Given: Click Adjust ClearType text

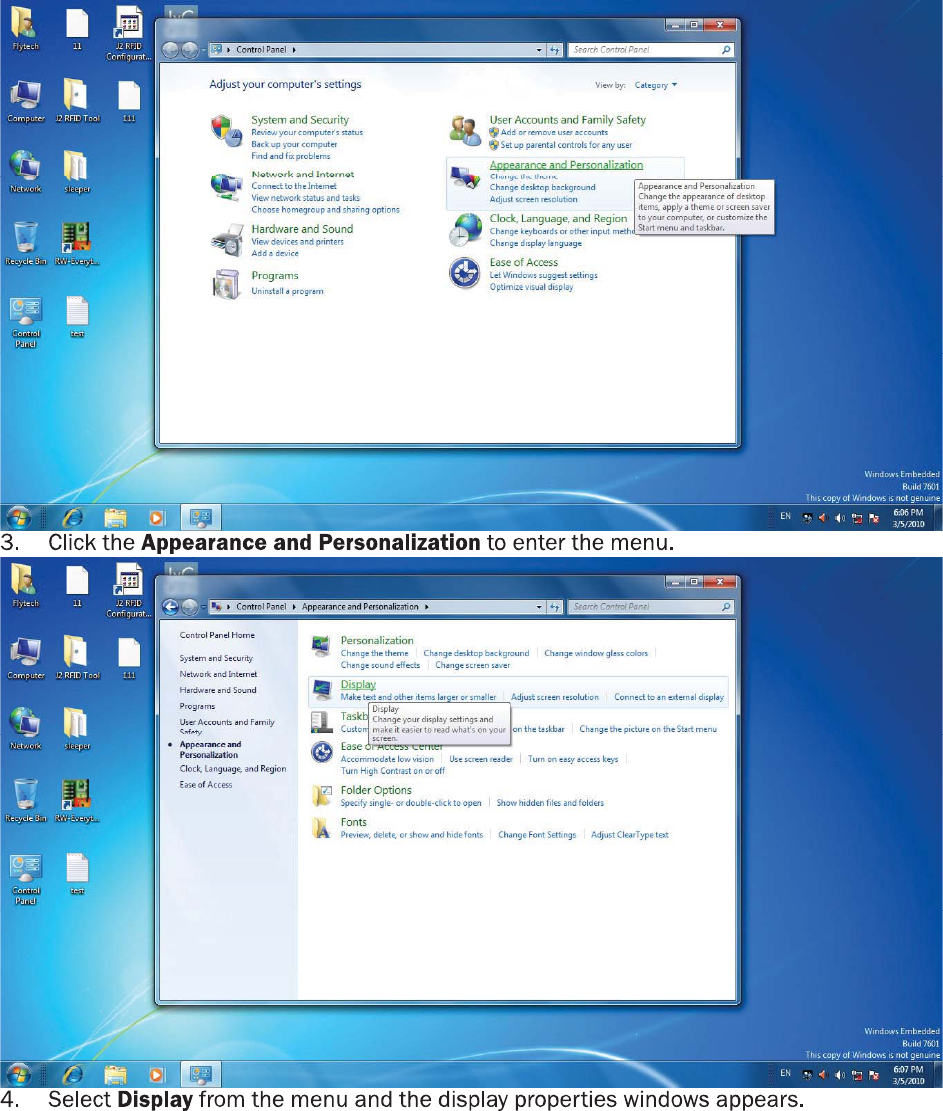Looking at the screenshot, I should pos(630,835).
